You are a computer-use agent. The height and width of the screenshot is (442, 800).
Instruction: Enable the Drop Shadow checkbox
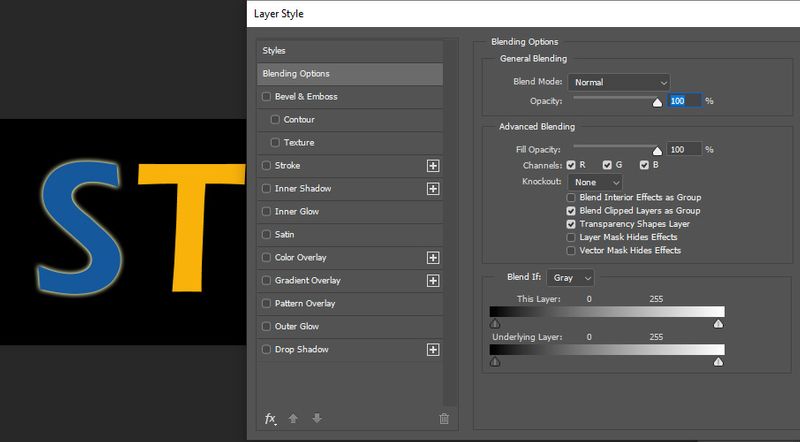point(266,349)
